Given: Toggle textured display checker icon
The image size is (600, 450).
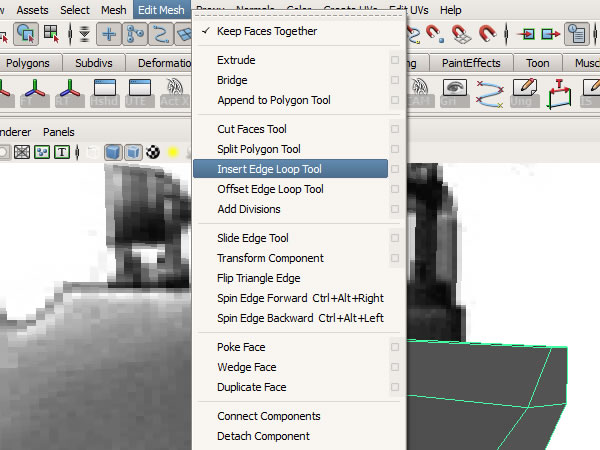Looking at the screenshot, I should [153, 152].
